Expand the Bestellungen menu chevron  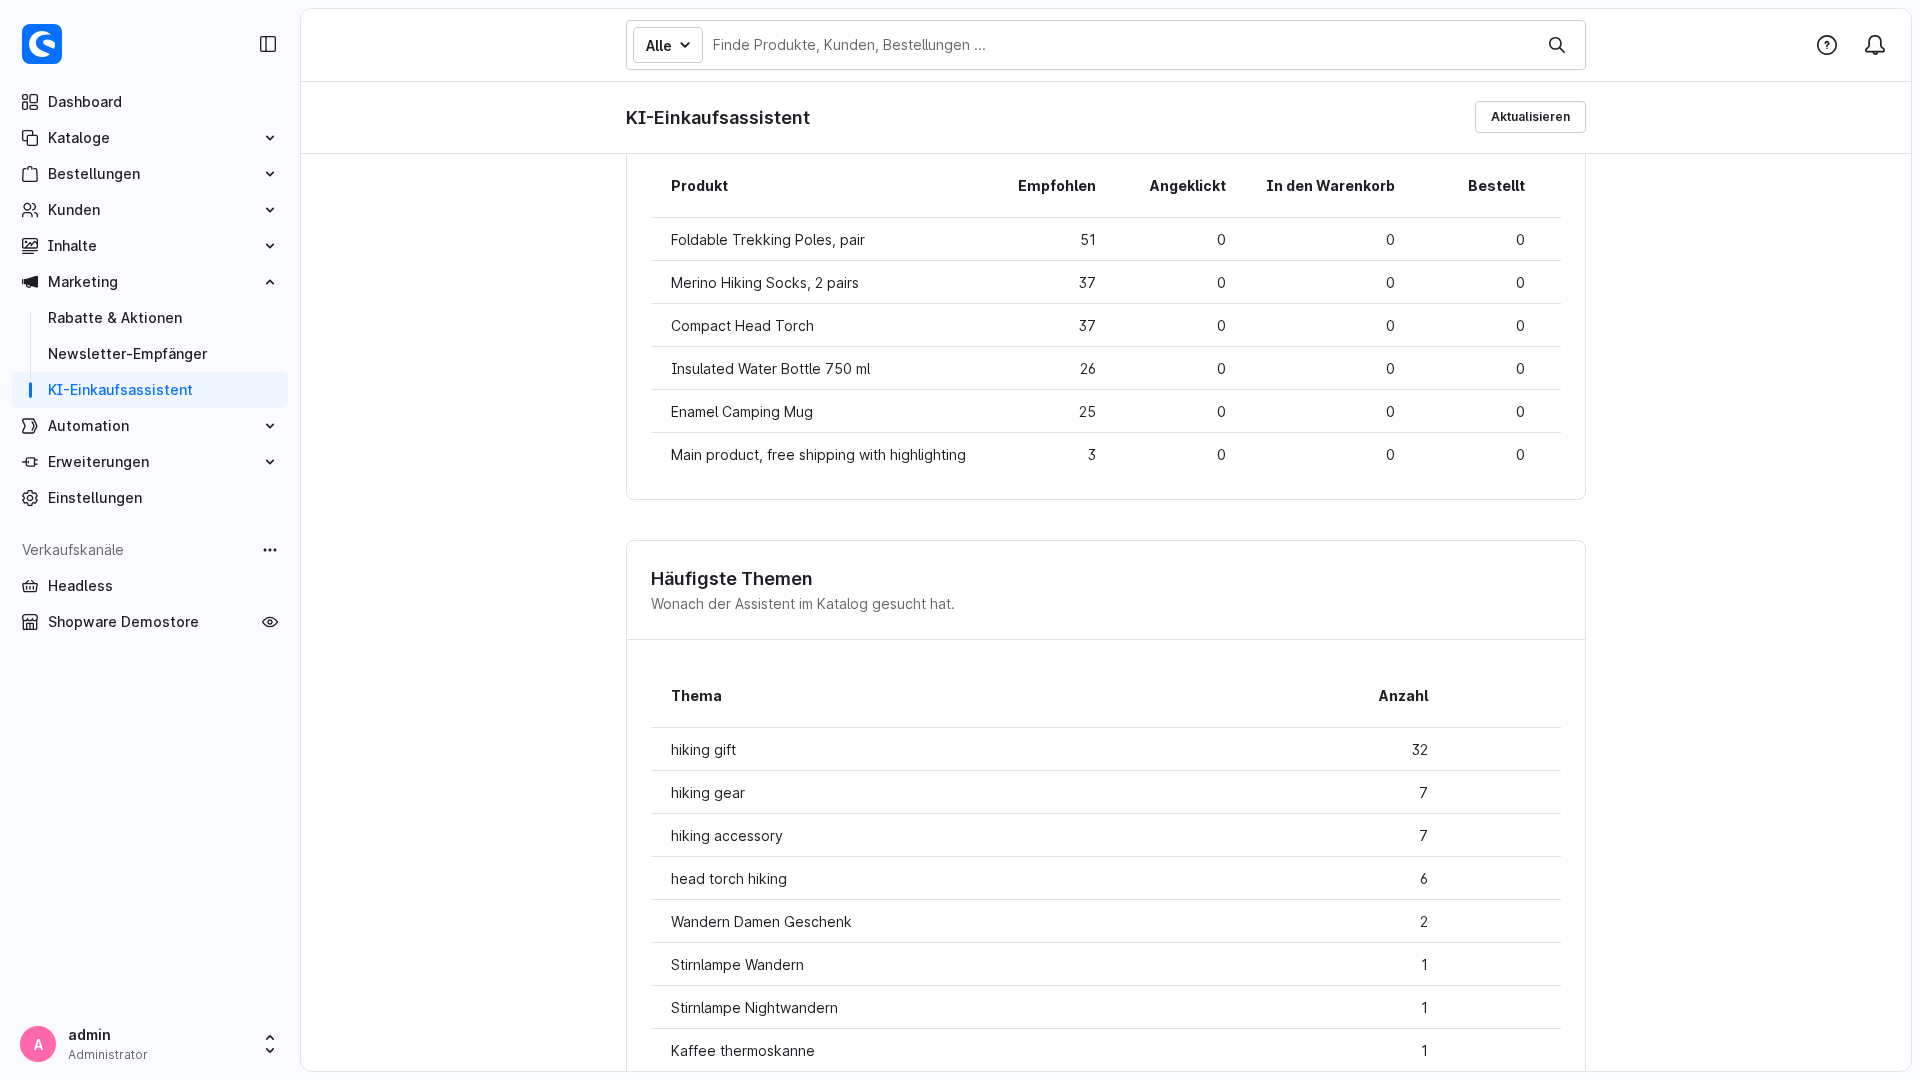270,174
